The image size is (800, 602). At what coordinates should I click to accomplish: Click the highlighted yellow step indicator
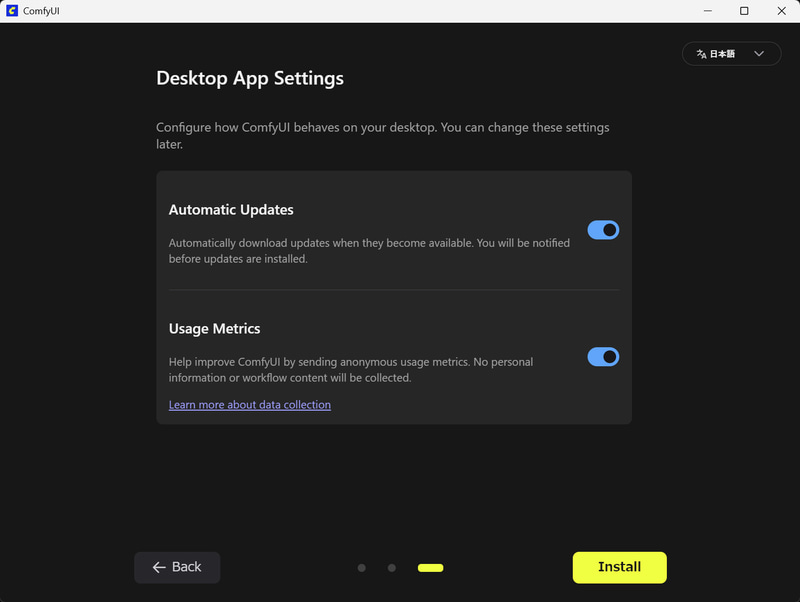point(430,567)
